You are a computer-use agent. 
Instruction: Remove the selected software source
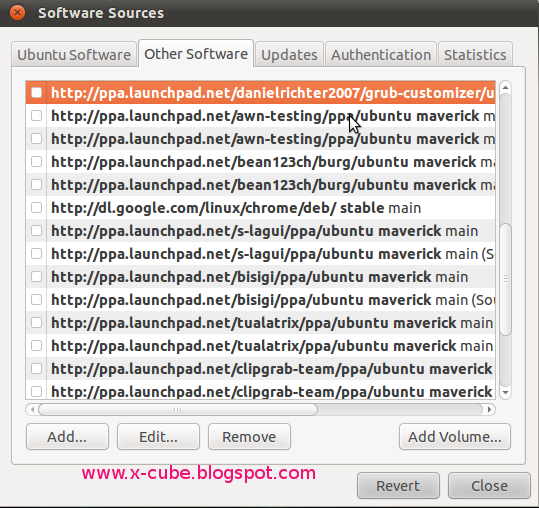tap(249, 437)
